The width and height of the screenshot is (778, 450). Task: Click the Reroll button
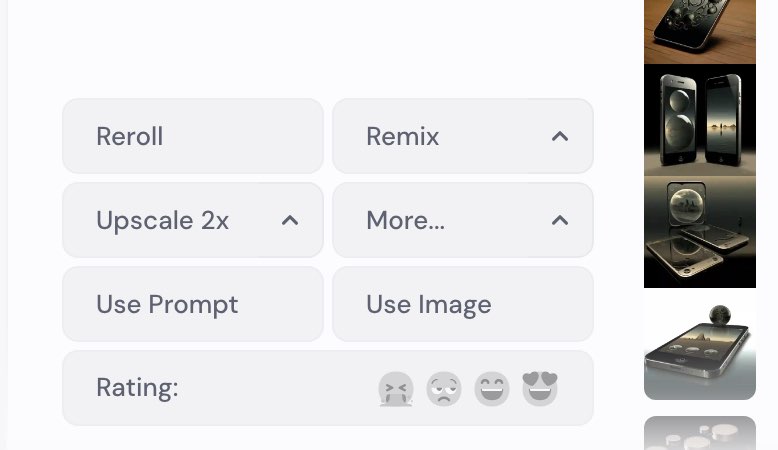click(192, 136)
